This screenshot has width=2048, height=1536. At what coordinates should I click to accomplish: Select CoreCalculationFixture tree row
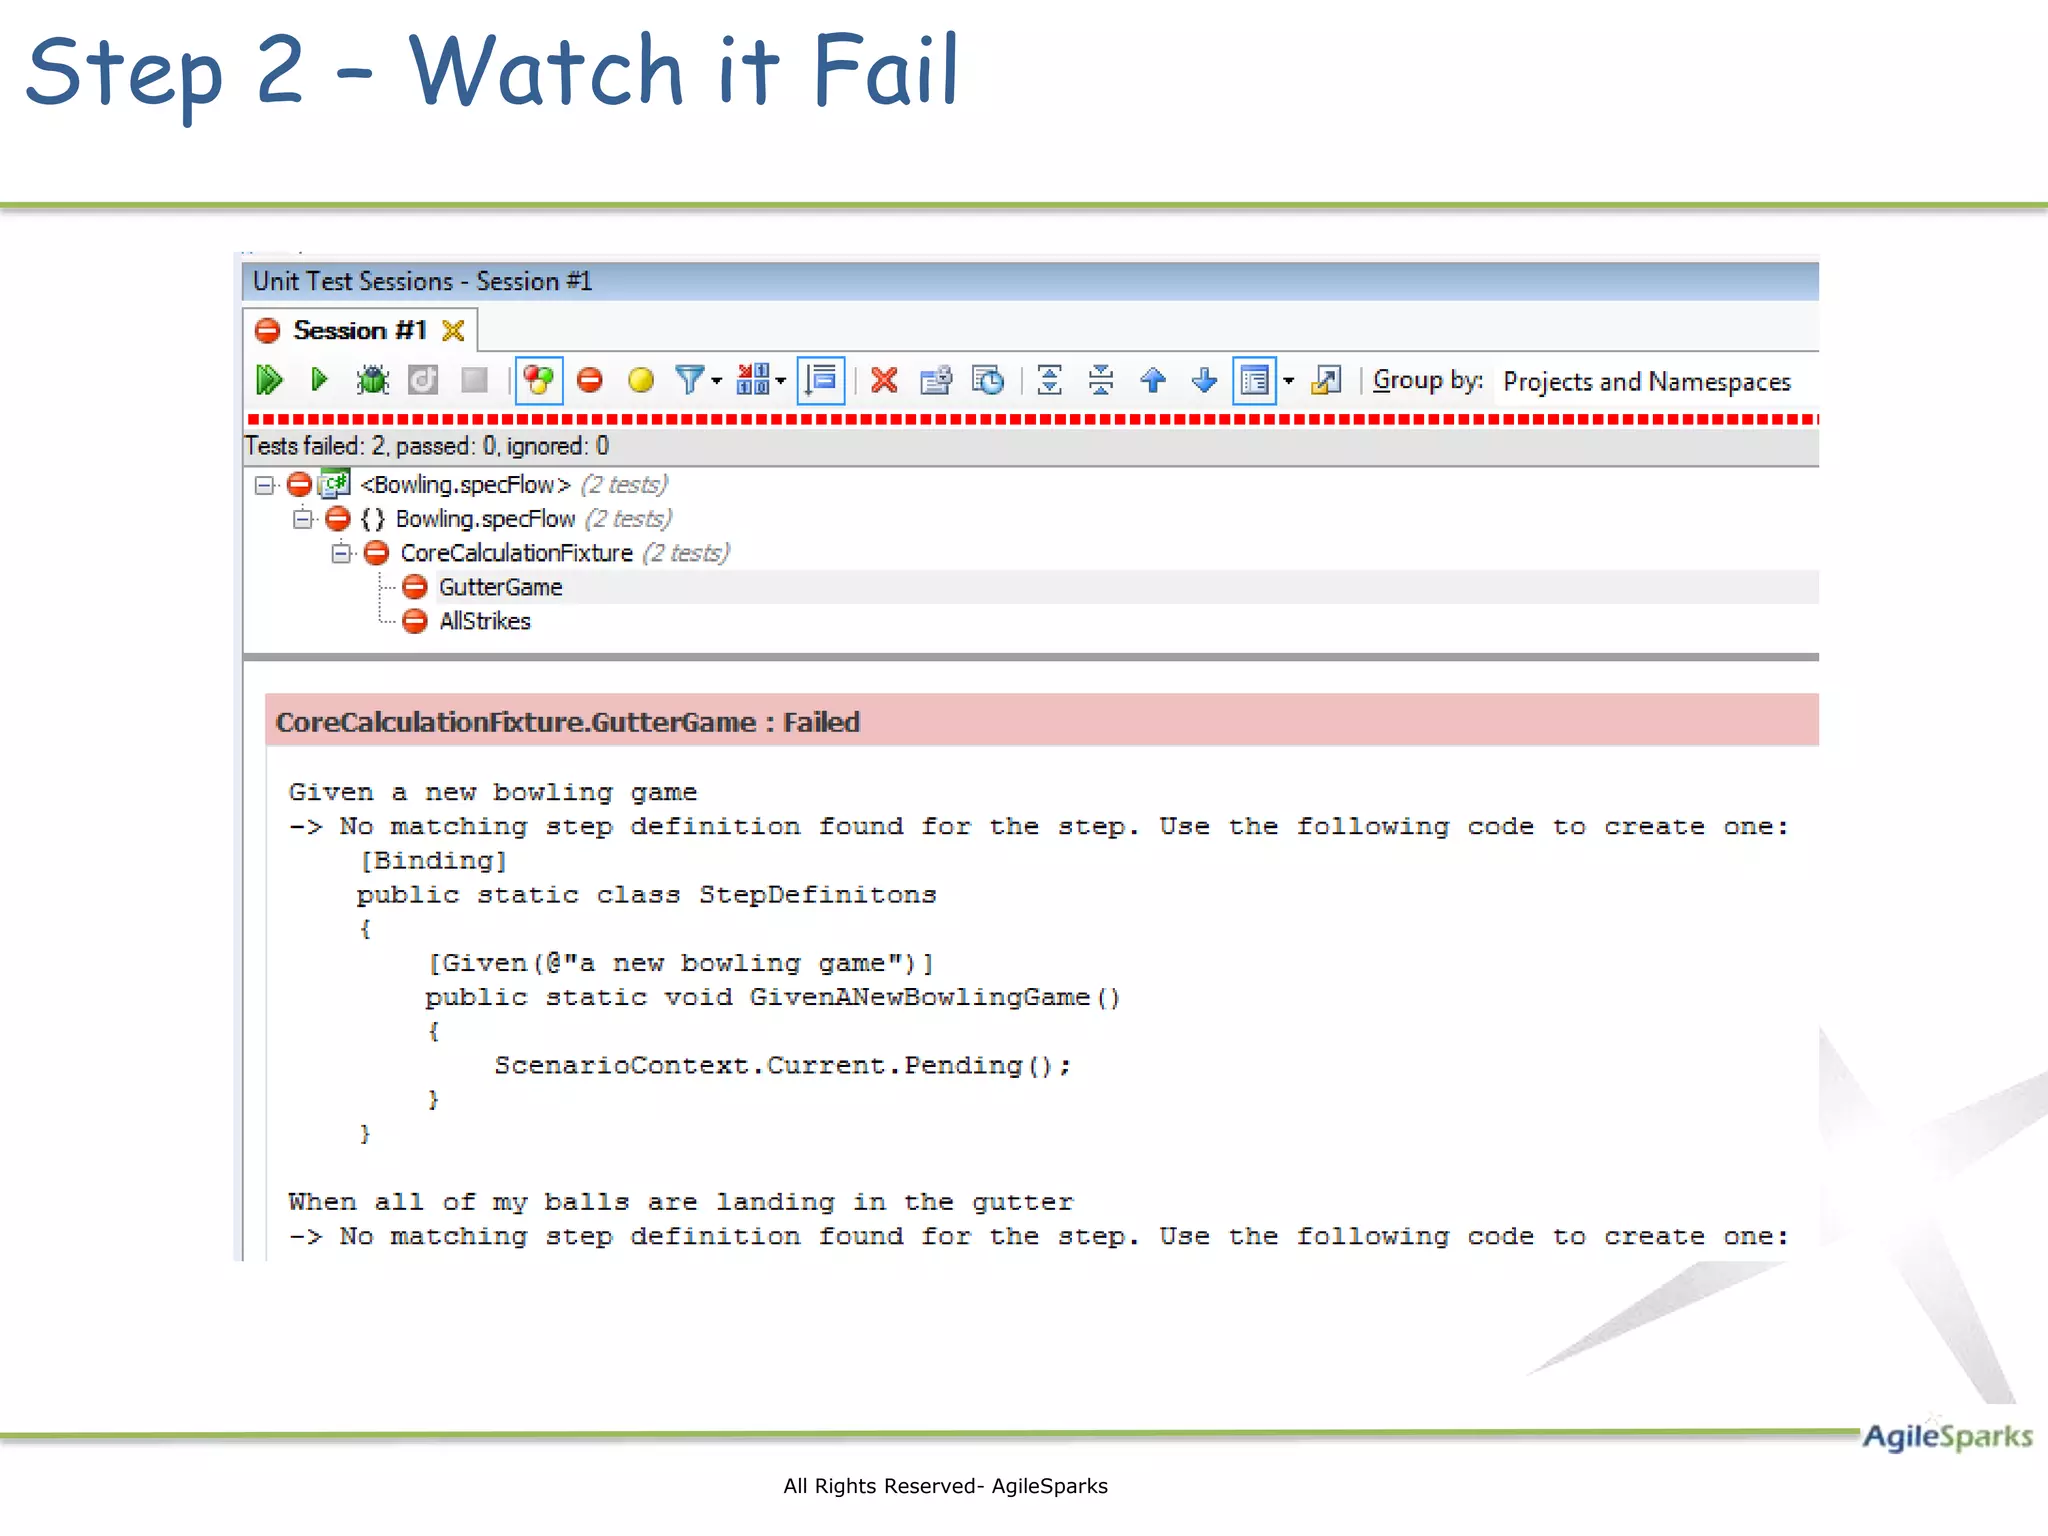[565, 553]
